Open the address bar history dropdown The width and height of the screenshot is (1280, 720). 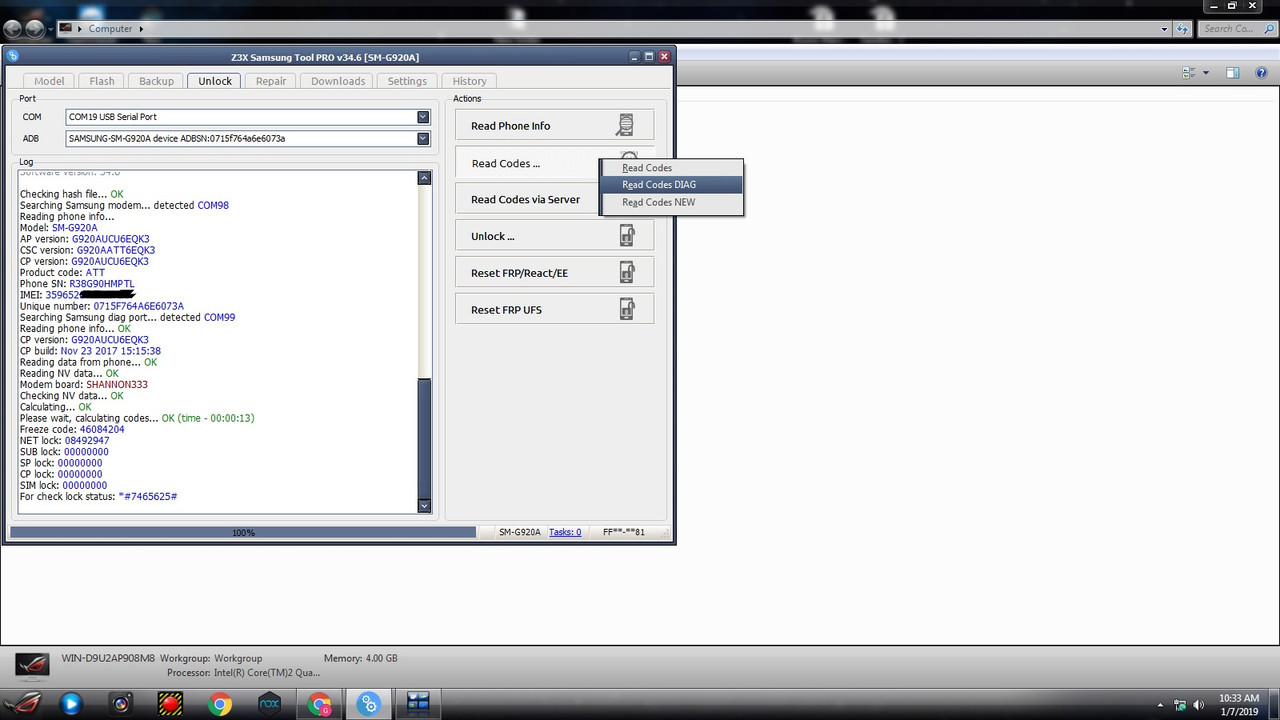pos(1165,29)
